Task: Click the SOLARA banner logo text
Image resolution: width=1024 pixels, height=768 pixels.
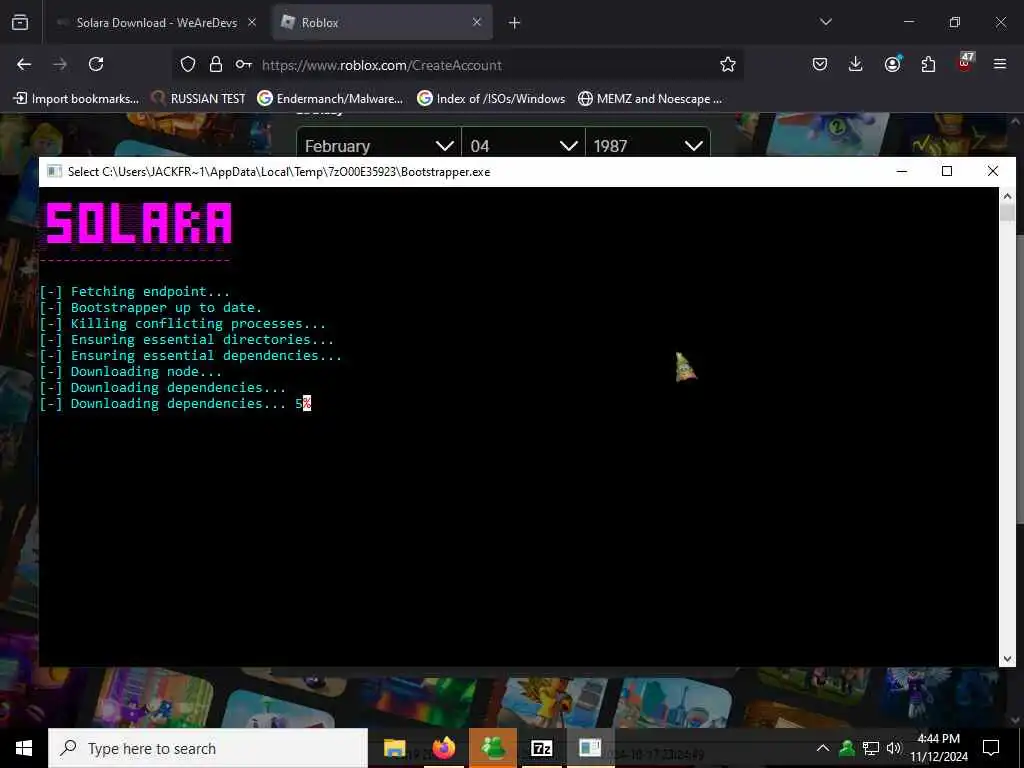Action: (138, 223)
